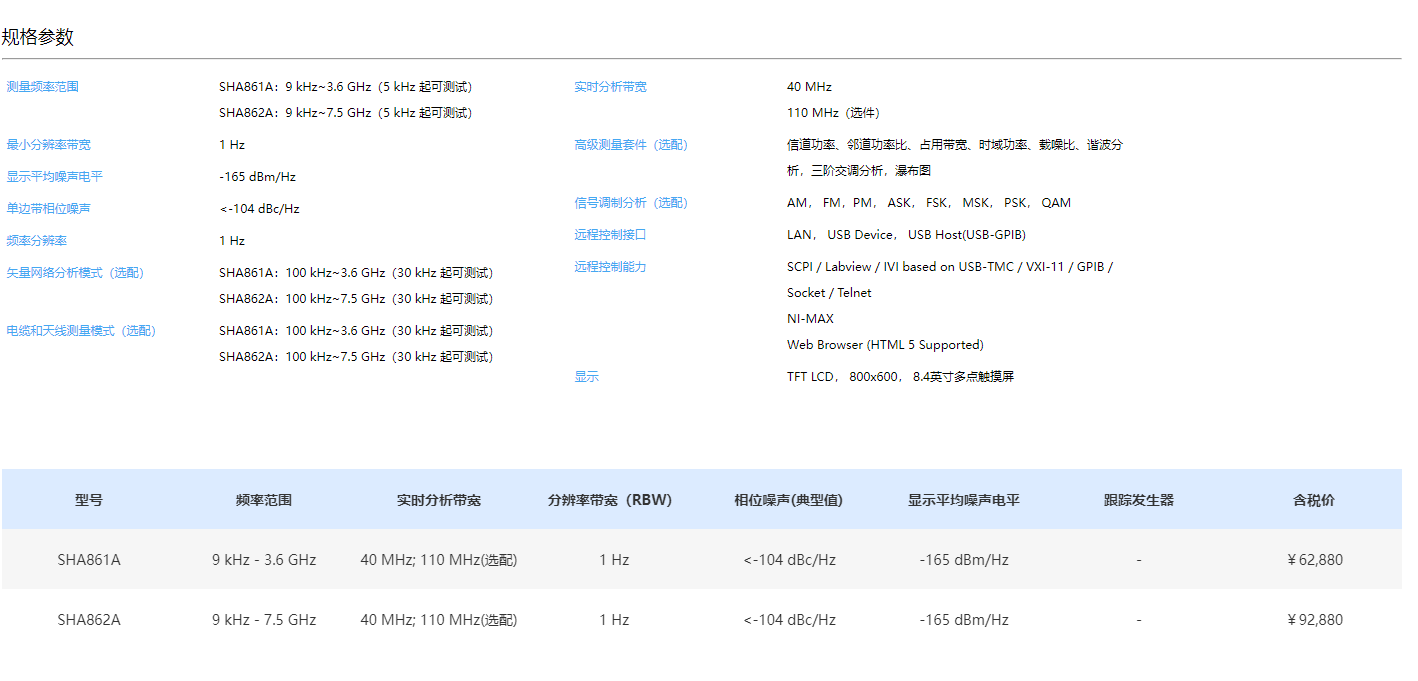
Task: Select the 远程控制能力 label
Action: pyautogui.click(x=610, y=267)
